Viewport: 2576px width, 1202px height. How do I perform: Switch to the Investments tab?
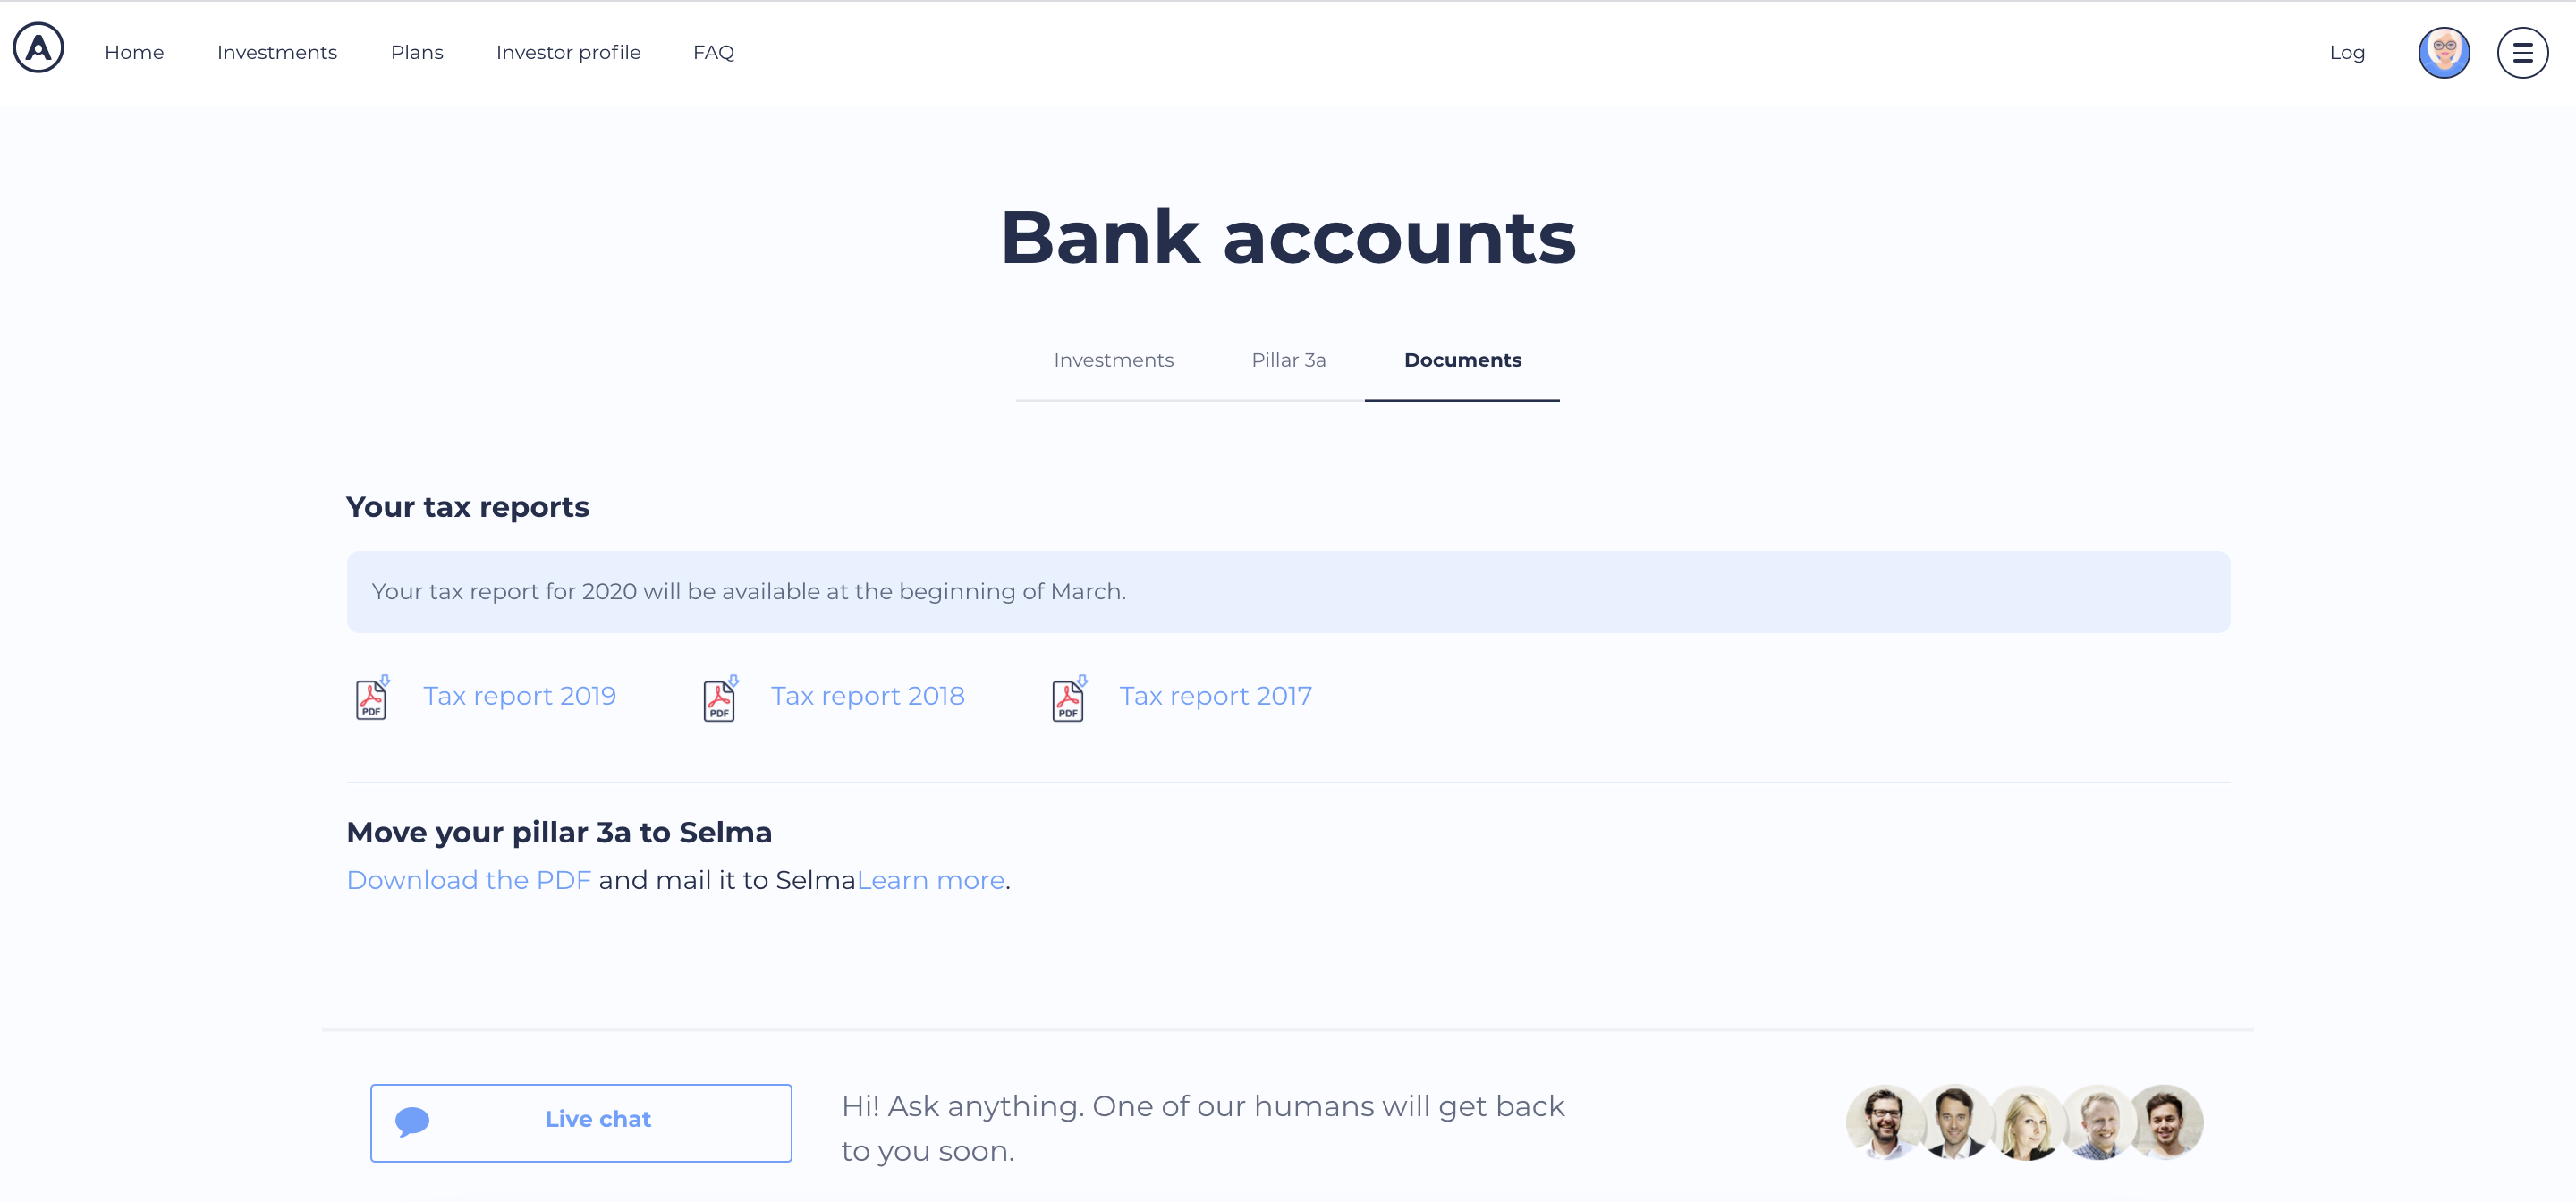[1114, 360]
